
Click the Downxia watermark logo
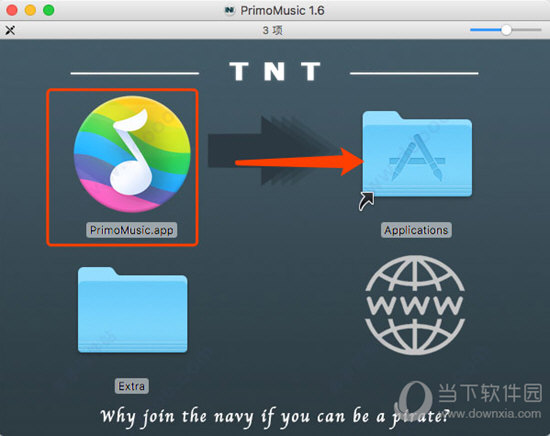coord(414,396)
